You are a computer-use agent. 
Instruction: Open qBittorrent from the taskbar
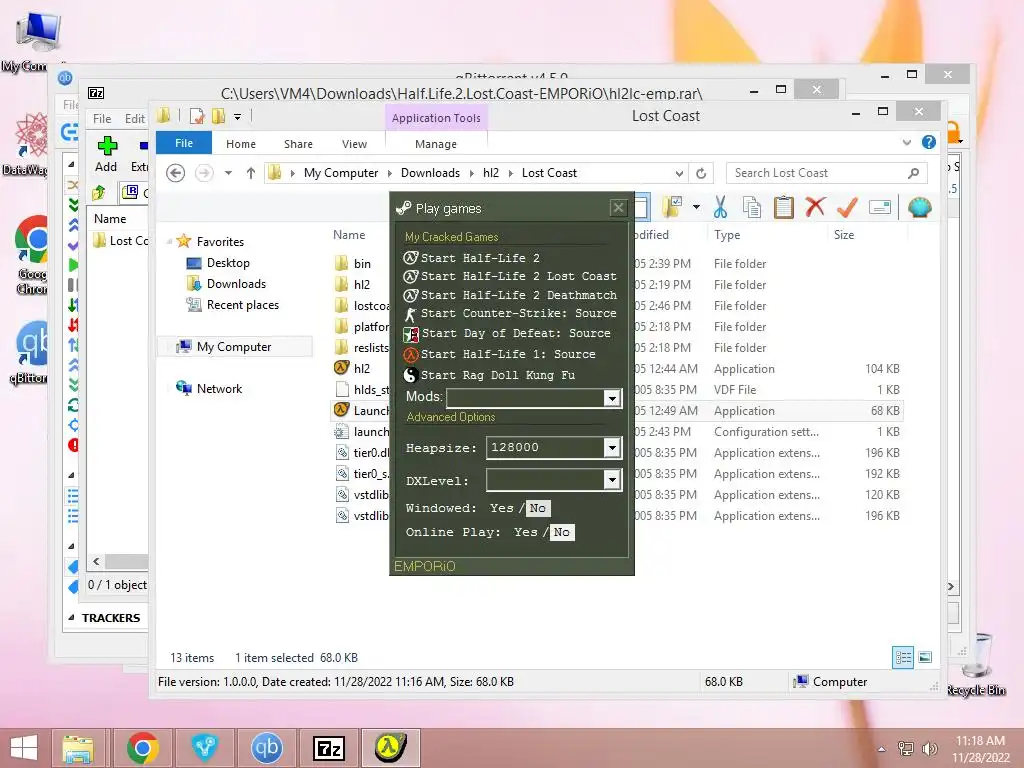tap(266, 748)
